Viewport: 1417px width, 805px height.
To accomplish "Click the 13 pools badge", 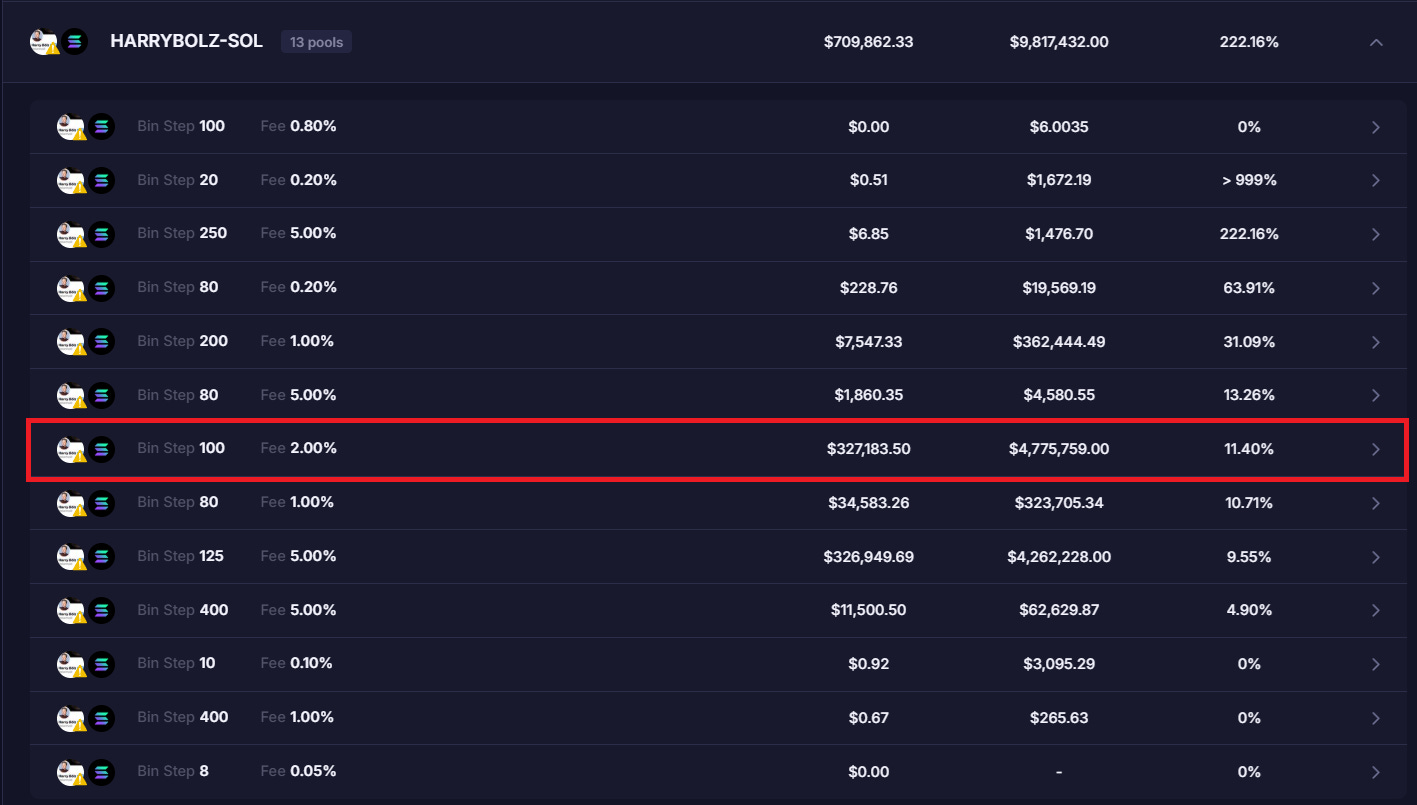I will [x=316, y=42].
